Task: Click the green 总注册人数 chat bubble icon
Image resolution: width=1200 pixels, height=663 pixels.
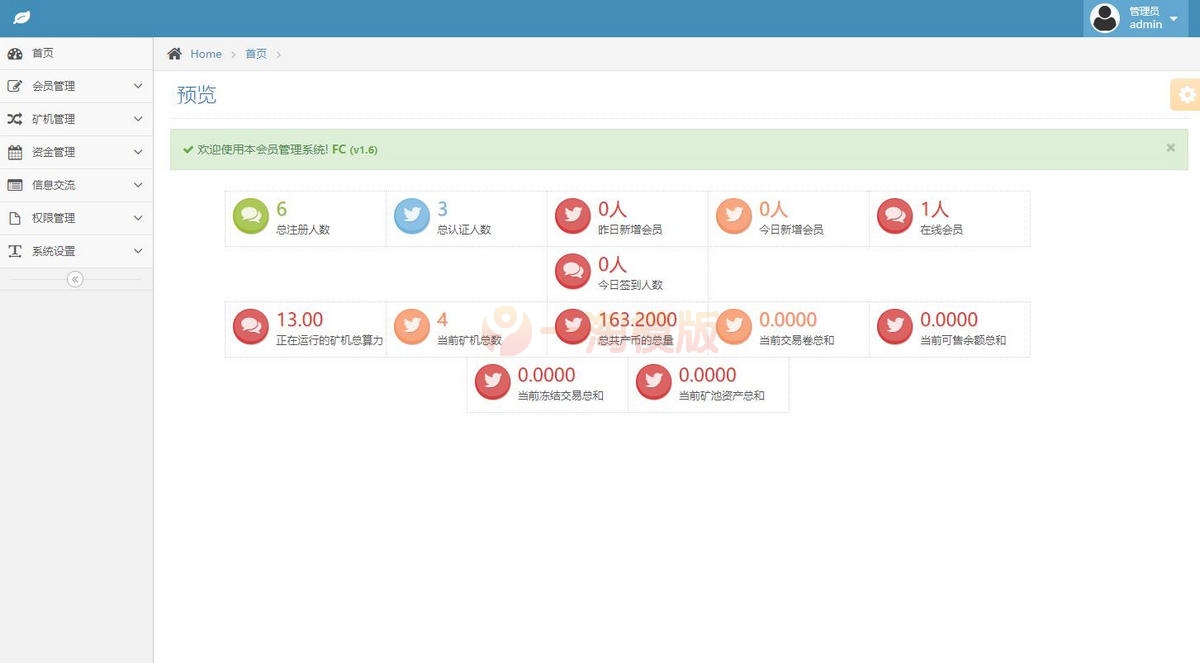Action: (251, 216)
